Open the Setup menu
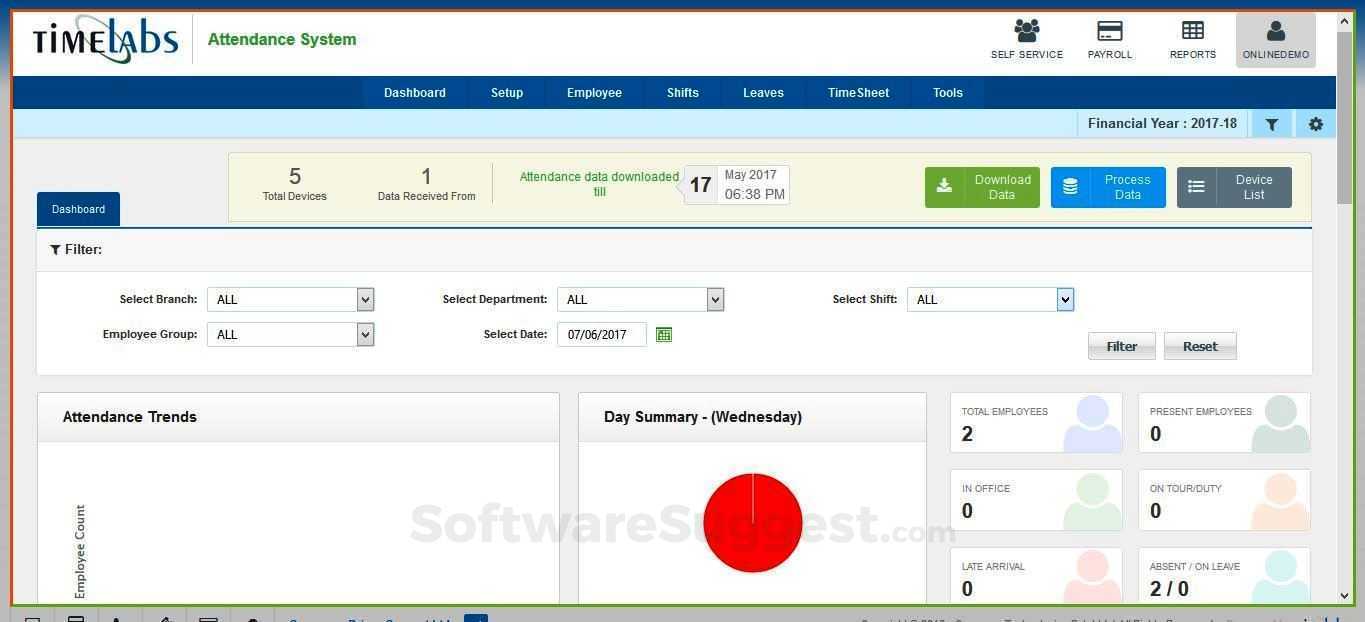This screenshot has height=622, width=1365. pos(507,93)
